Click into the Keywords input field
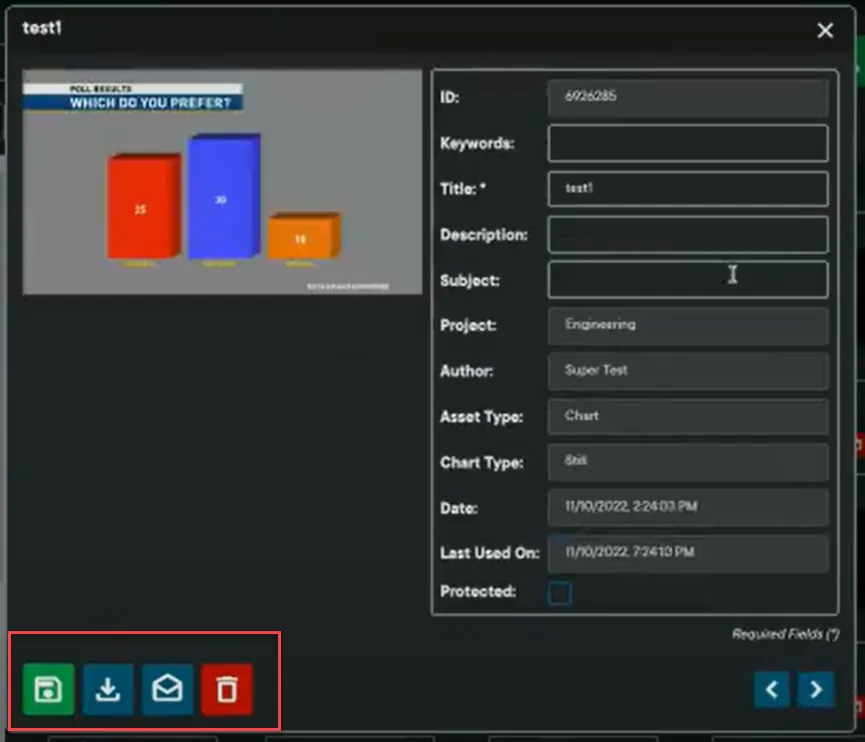Viewport: 865px width, 742px height. [687, 143]
